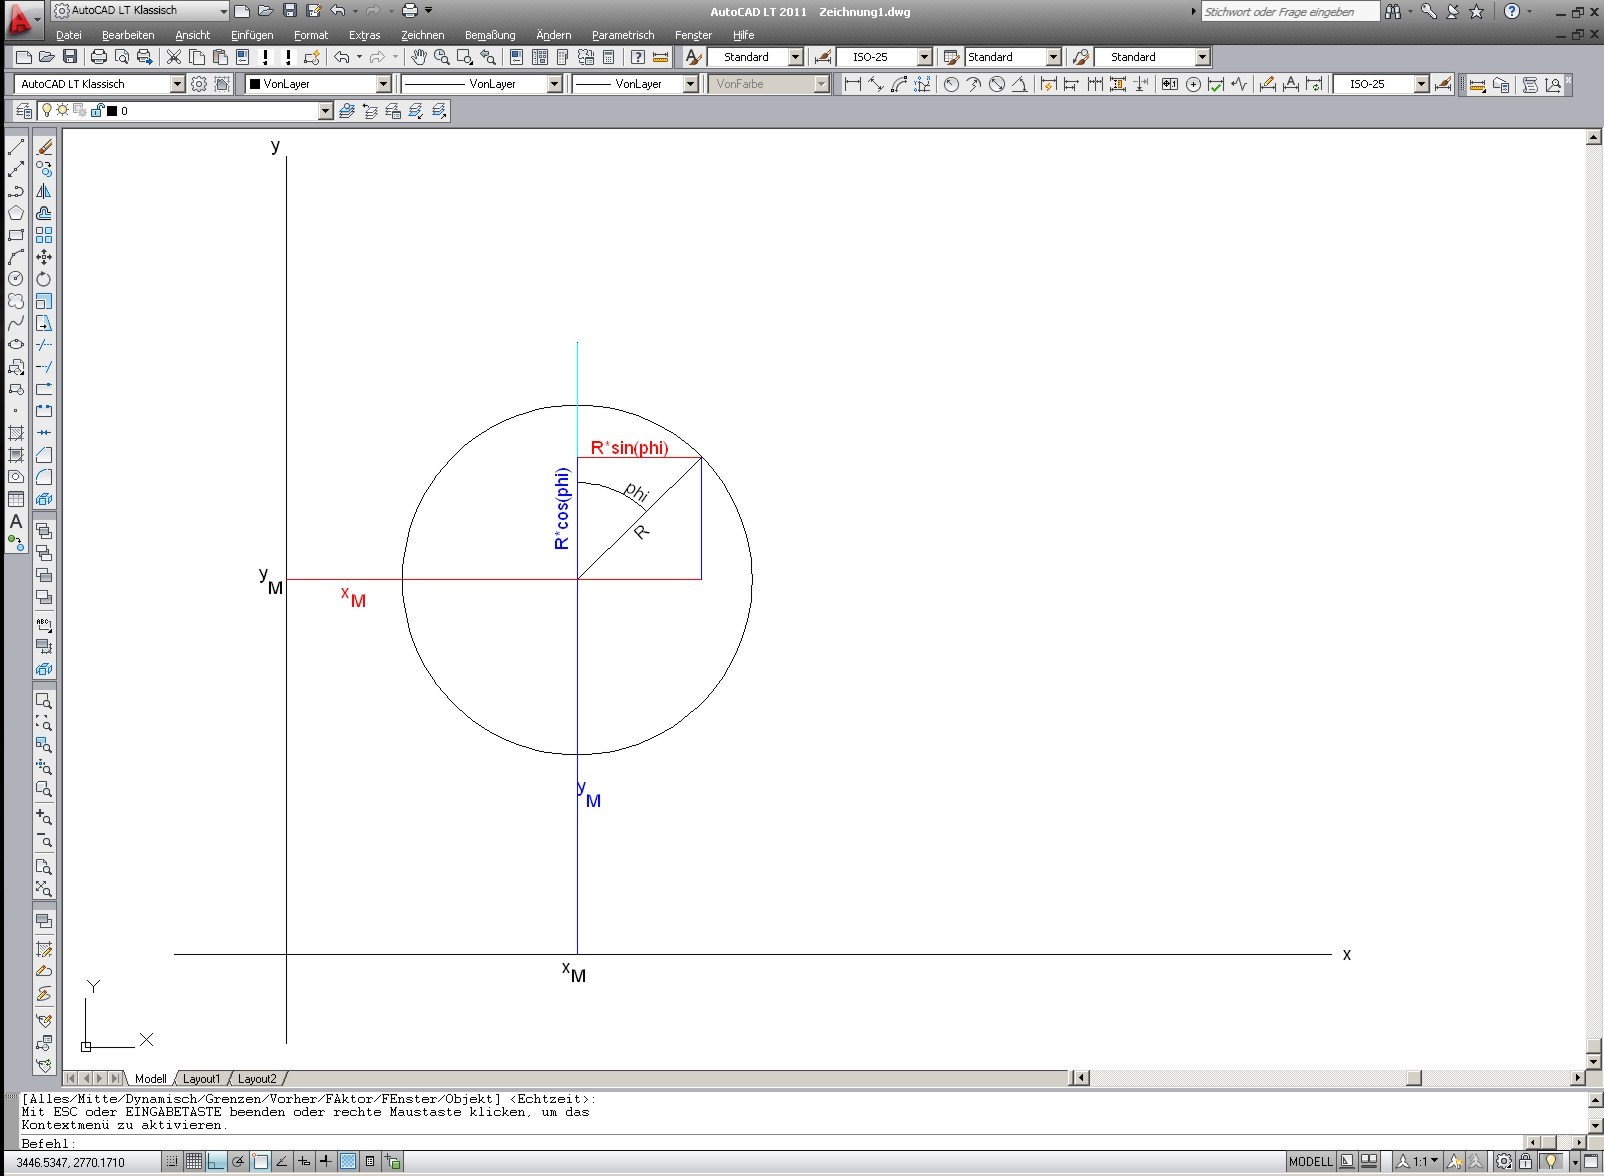Open the Datei menu
The image size is (1604, 1176).
69,35
